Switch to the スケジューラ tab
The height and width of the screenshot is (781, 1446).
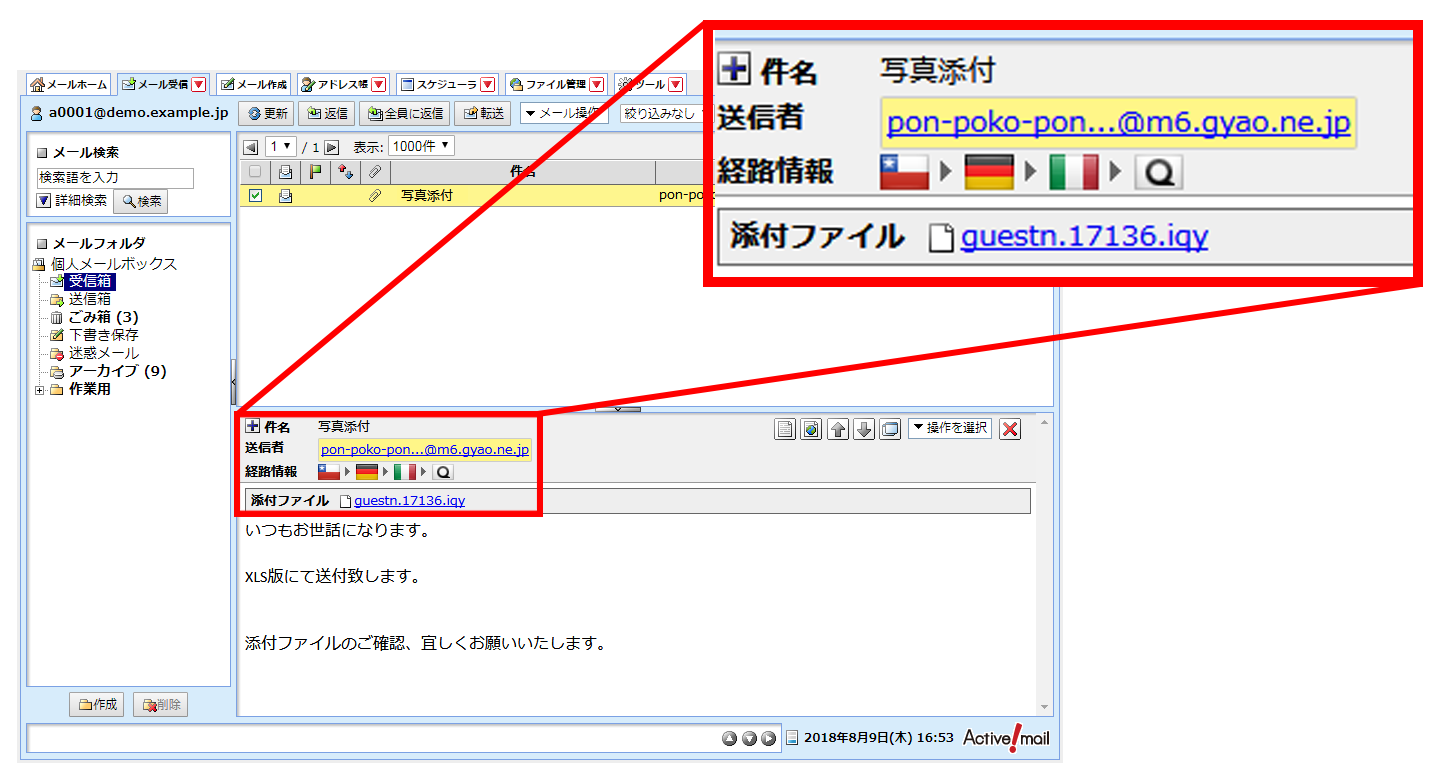click(445, 84)
